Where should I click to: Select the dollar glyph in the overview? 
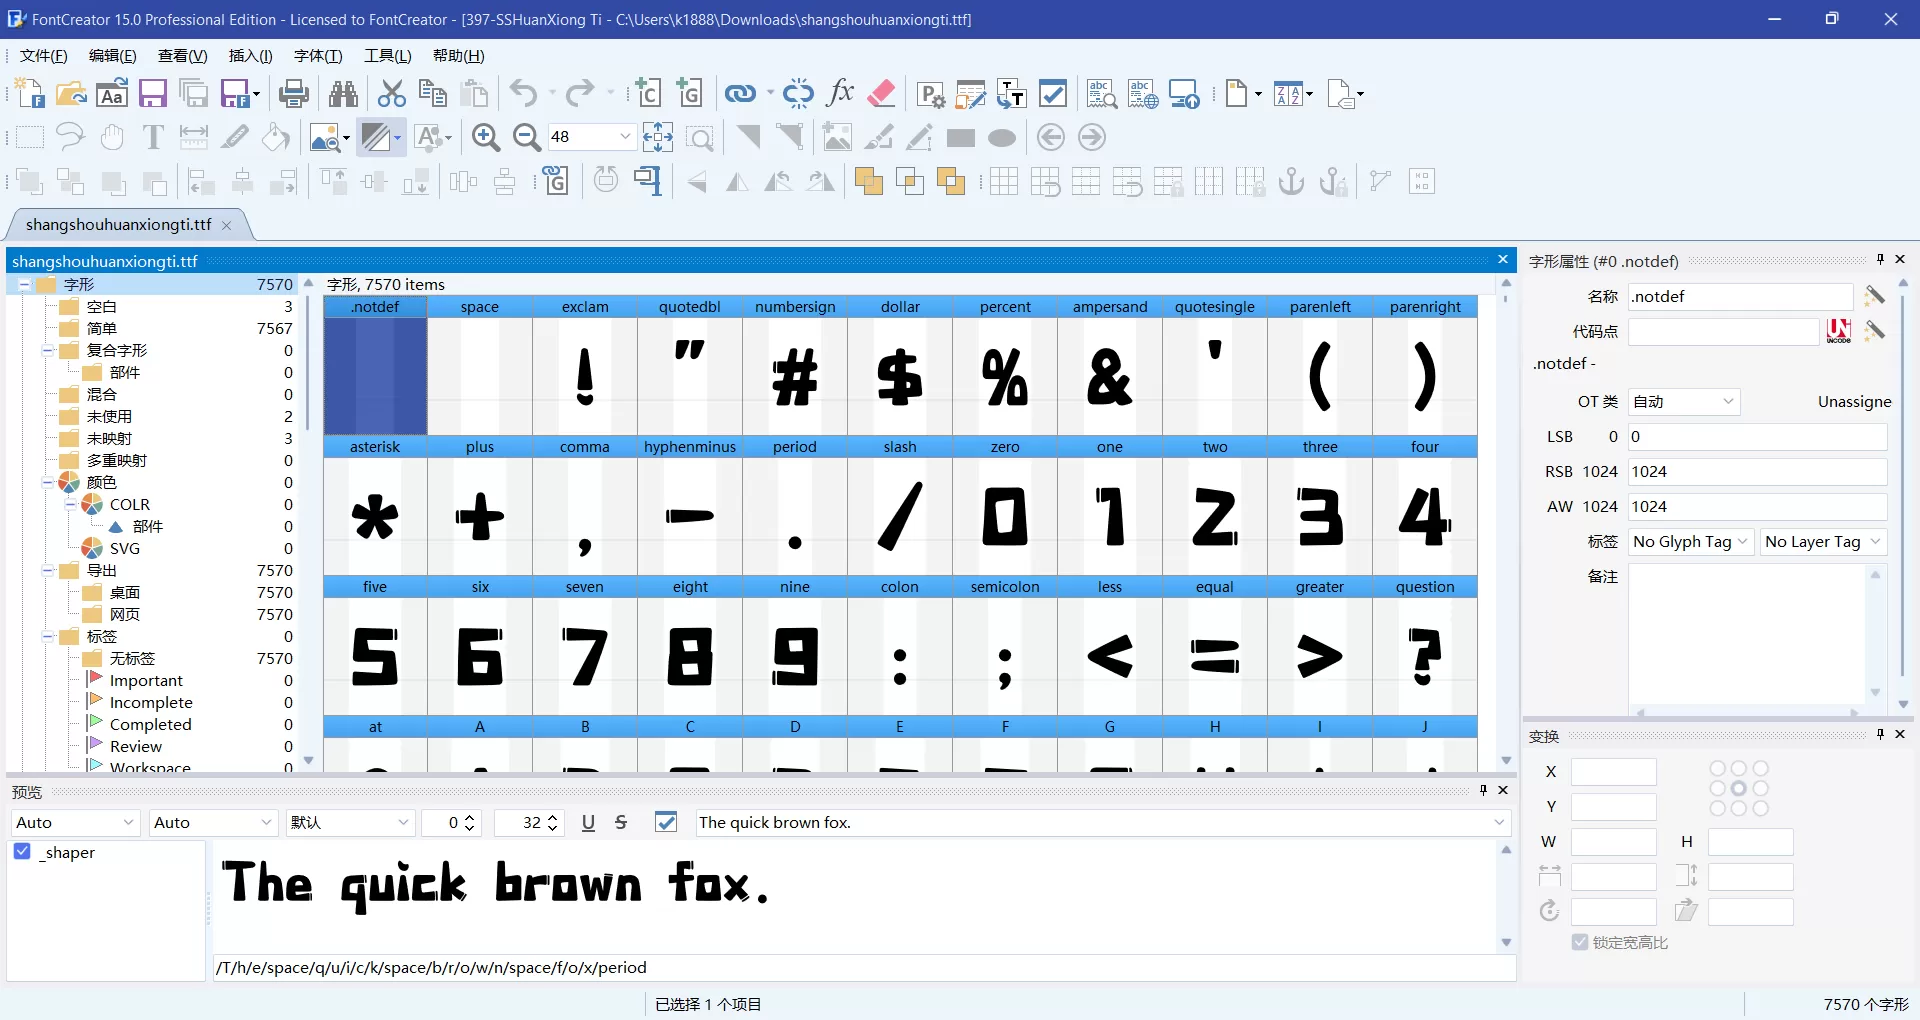(899, 377)
